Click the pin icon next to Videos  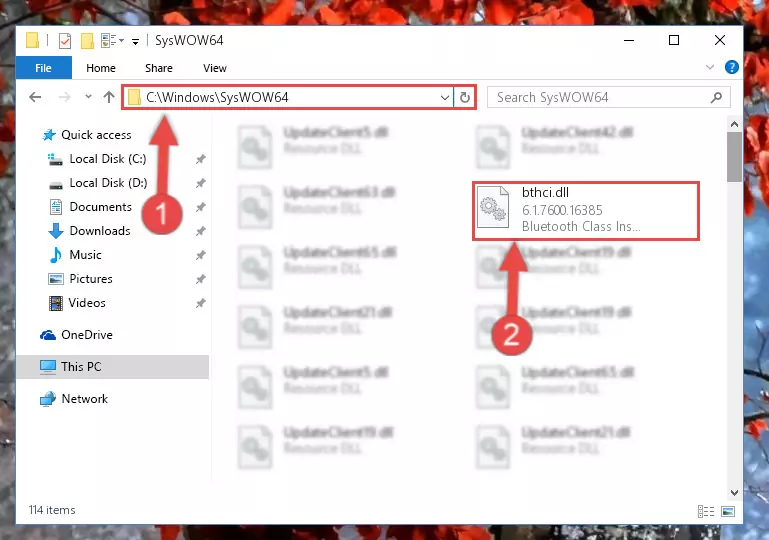[x=200, y=304]
